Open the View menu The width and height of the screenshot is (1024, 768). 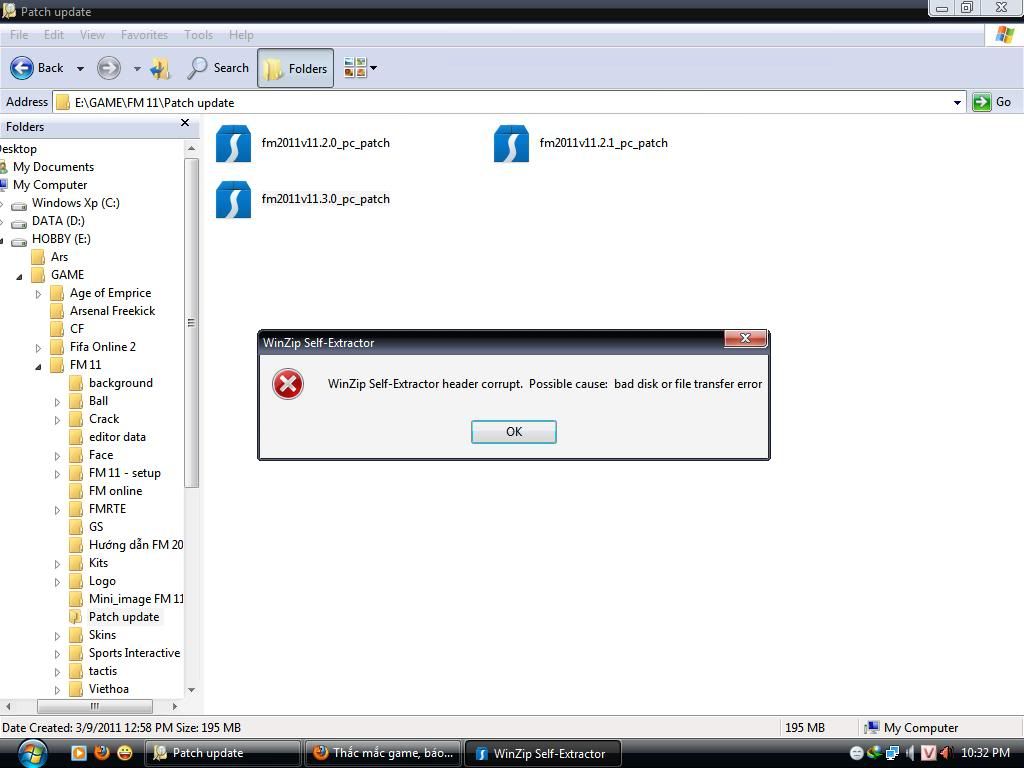click(x=92, y=35)
